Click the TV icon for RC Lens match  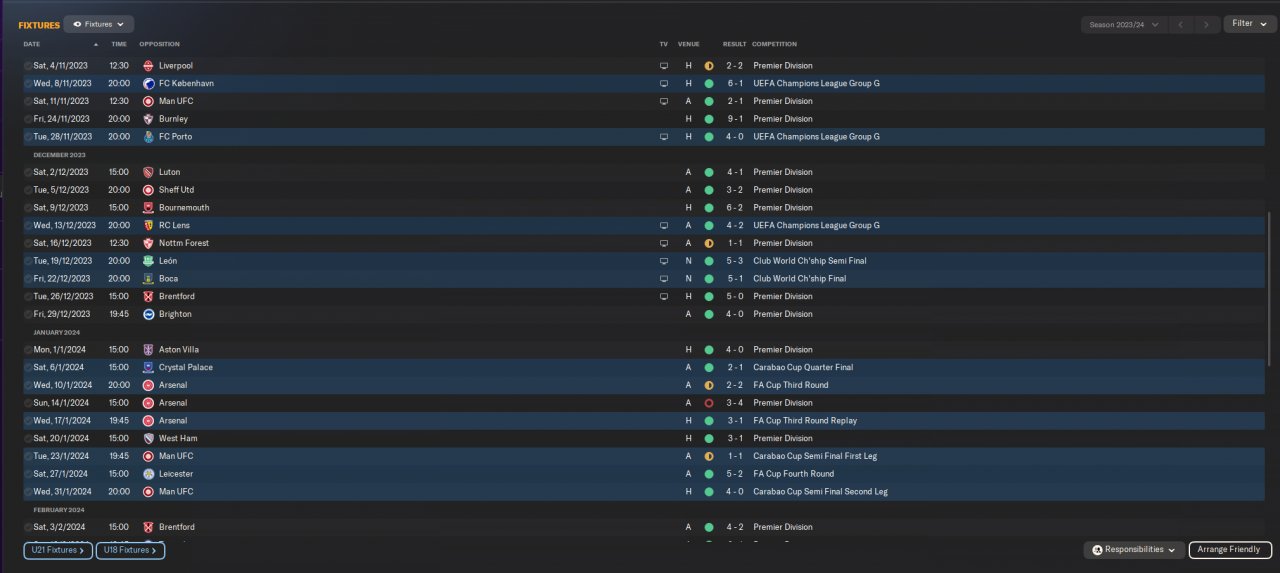pos(663,226)
